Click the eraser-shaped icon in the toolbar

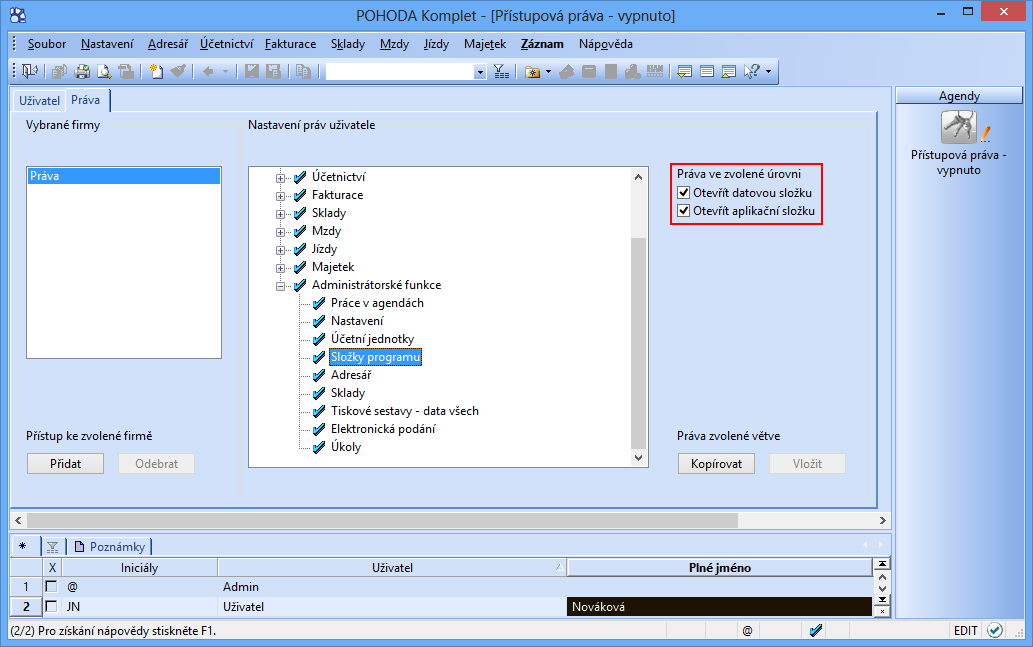(x=567, y=71)
